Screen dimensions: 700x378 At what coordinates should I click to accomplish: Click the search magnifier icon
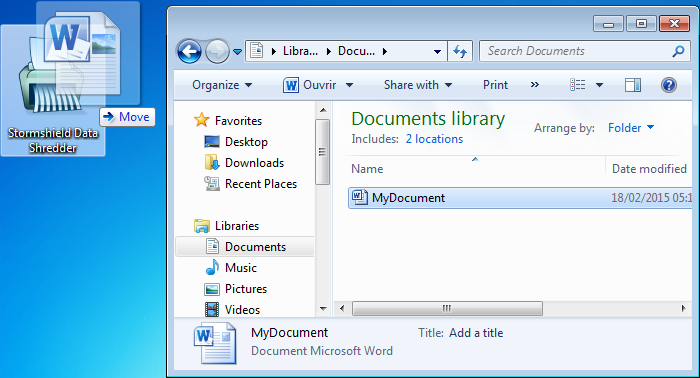(678, 51)
